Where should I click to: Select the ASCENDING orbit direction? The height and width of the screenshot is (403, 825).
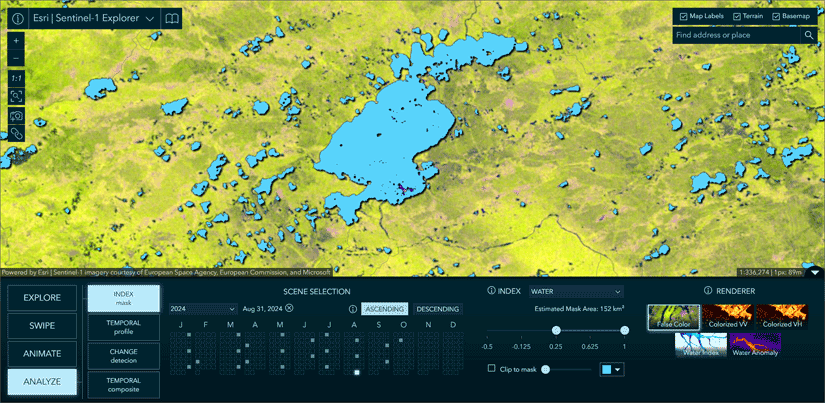pos(384,309)
